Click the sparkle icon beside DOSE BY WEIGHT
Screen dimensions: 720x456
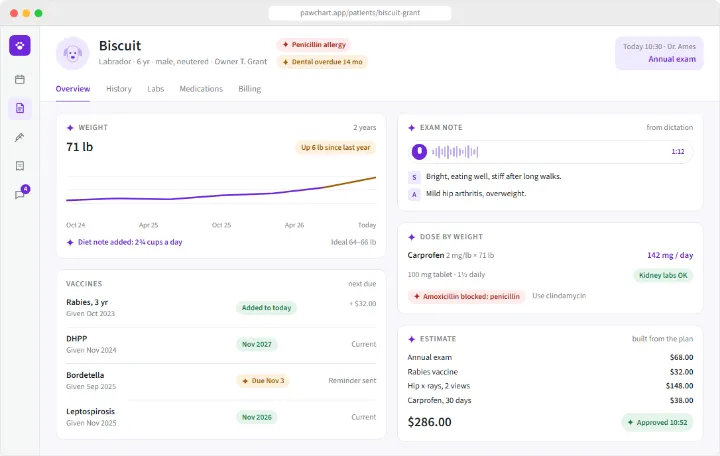coord(411,237)
